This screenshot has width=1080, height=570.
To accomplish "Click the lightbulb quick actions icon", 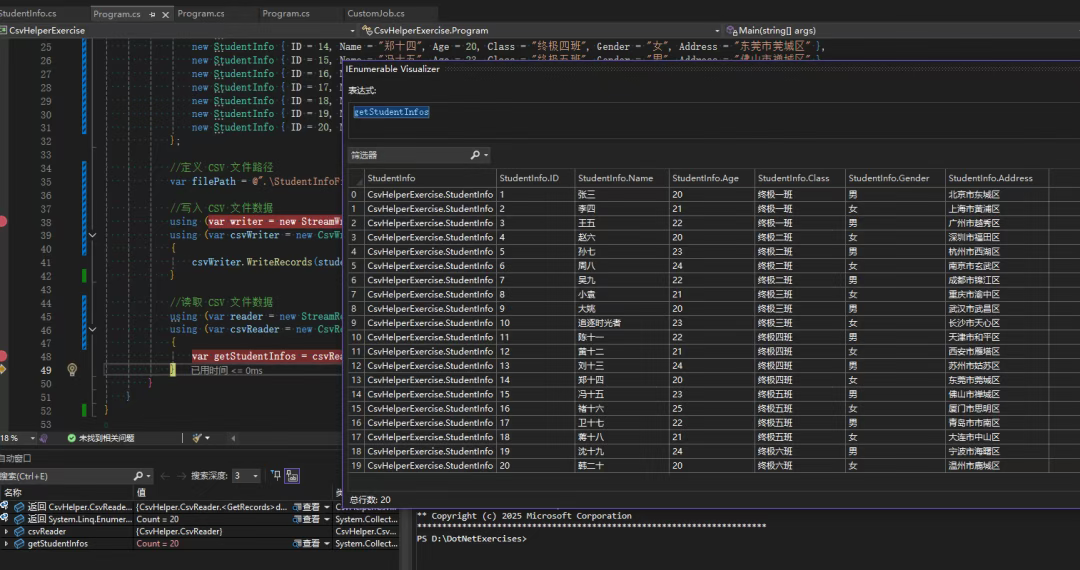I will click(x=72, y=370).
